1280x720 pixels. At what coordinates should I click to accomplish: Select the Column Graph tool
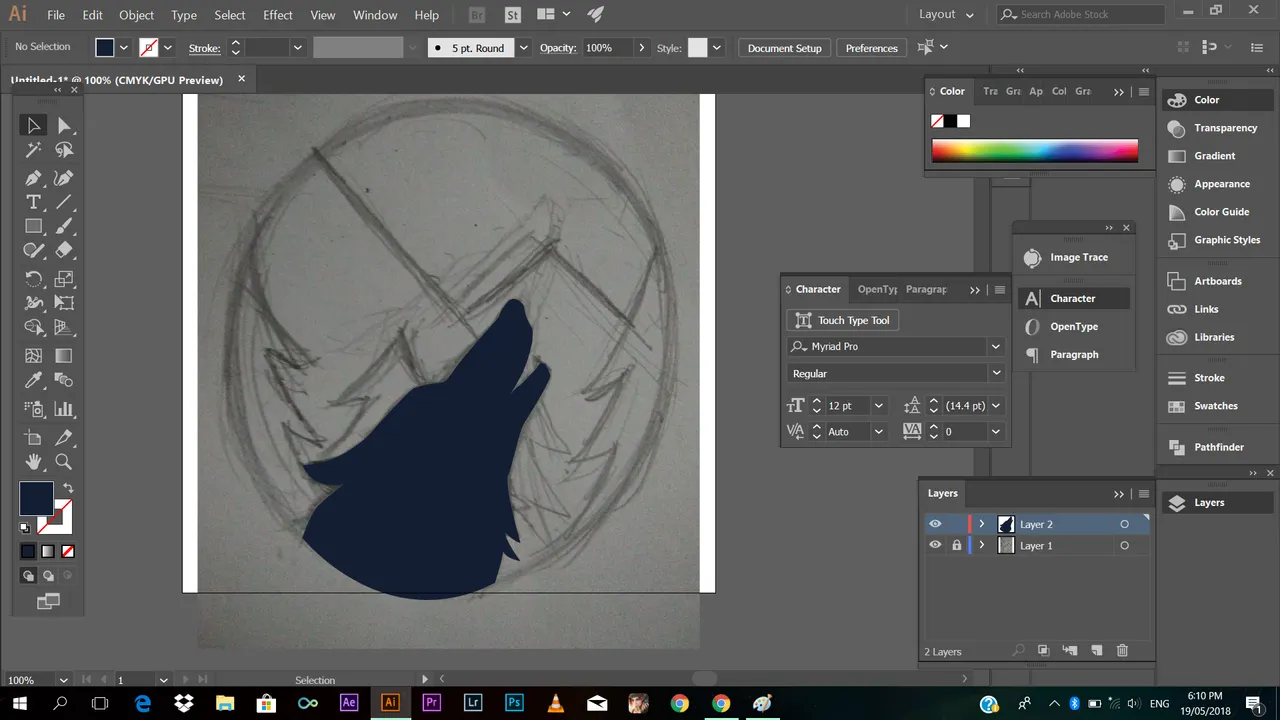[64, 409]
